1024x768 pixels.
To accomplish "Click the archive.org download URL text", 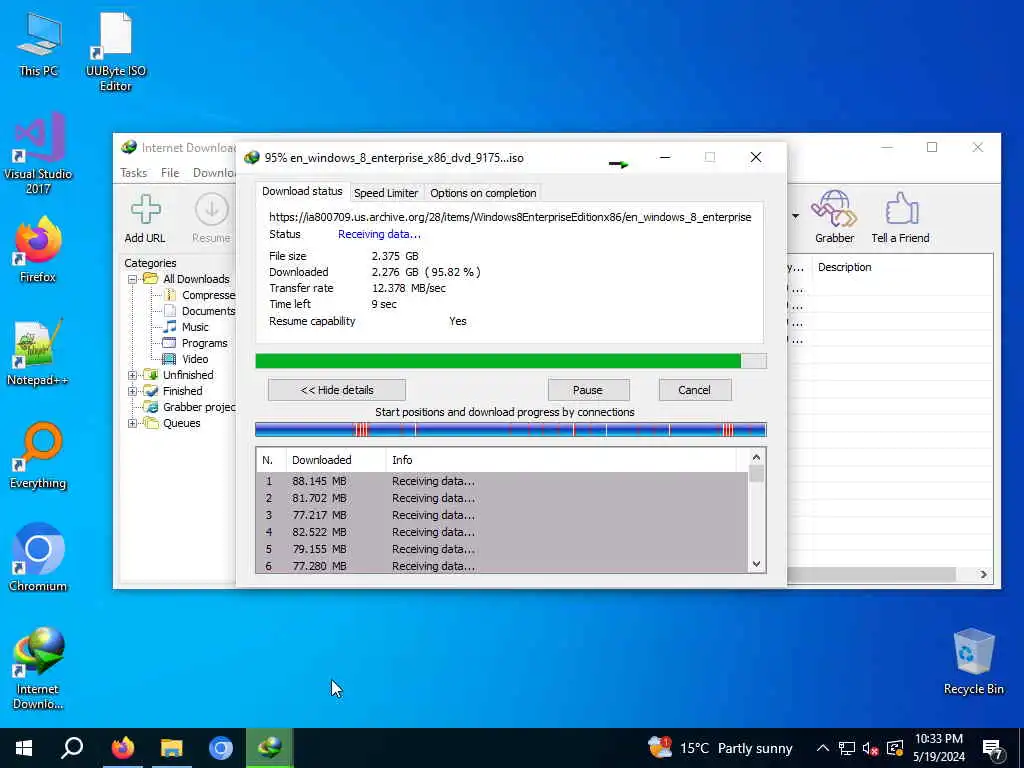I will click(x=510, y=217).
